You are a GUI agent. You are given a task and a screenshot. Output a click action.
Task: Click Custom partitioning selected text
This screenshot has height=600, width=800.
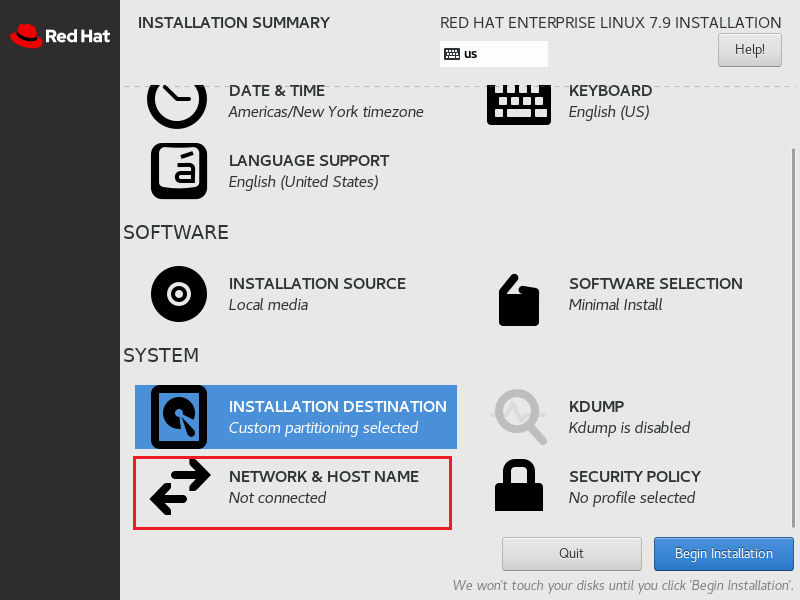tap(323, 428)
